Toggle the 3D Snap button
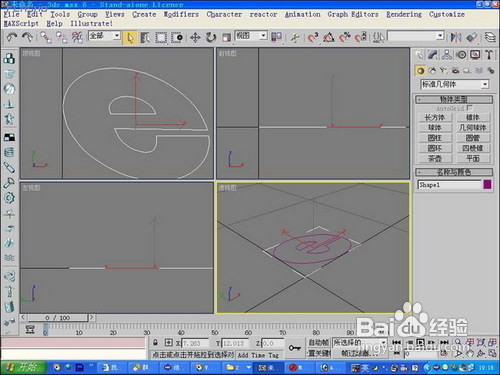The image size is (500, 375). point(313,37)
